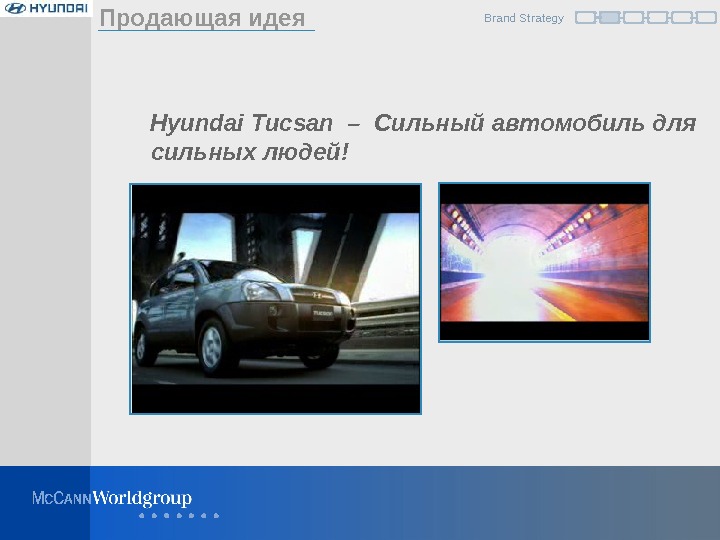Click the bright tunnel video thumbnail

pyautogui.click(x=544, y=262)
